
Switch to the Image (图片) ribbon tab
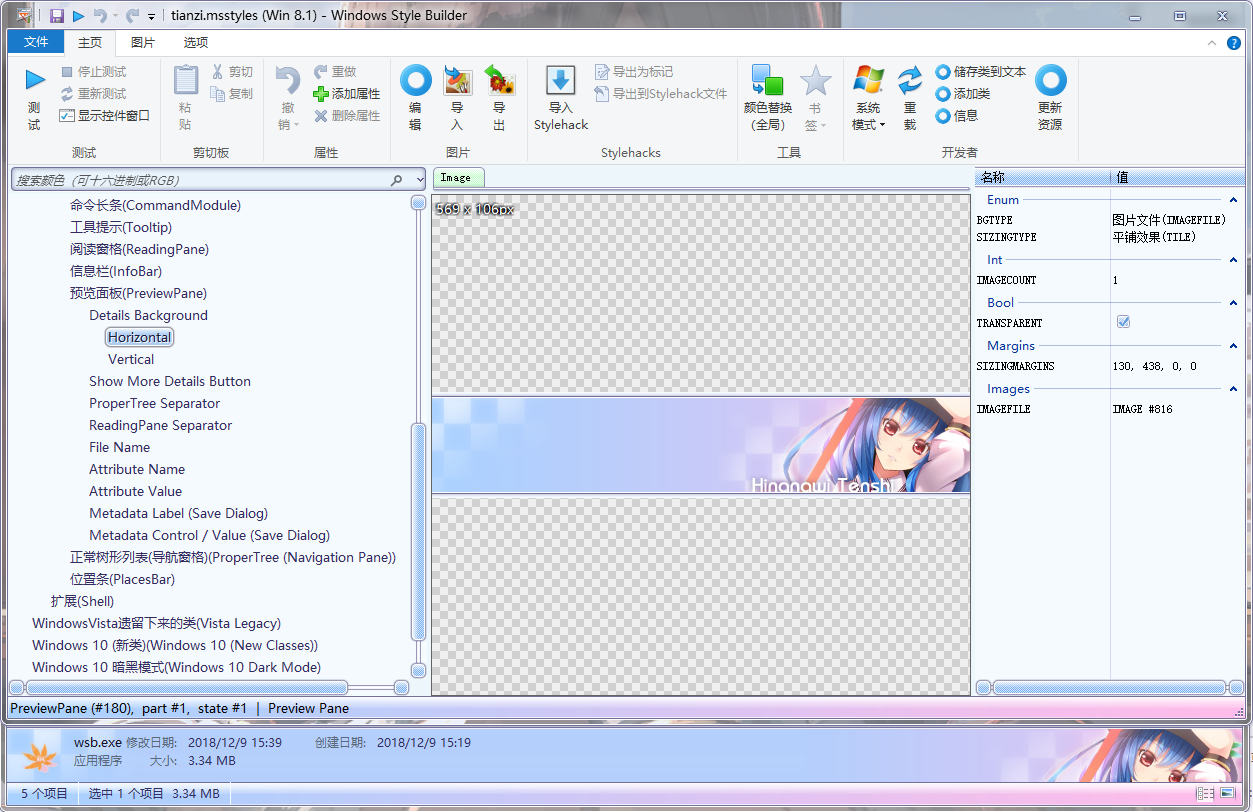coord(143,42)
